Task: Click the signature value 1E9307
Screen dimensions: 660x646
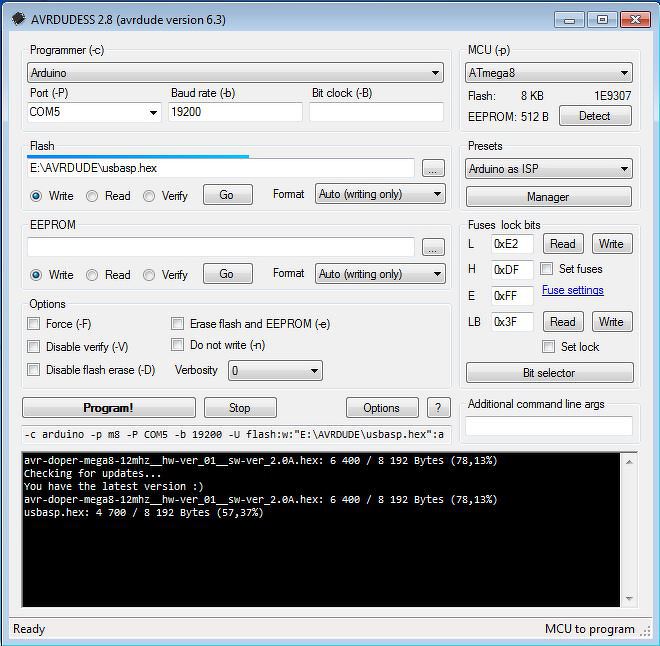Action: tap(612, 96)
